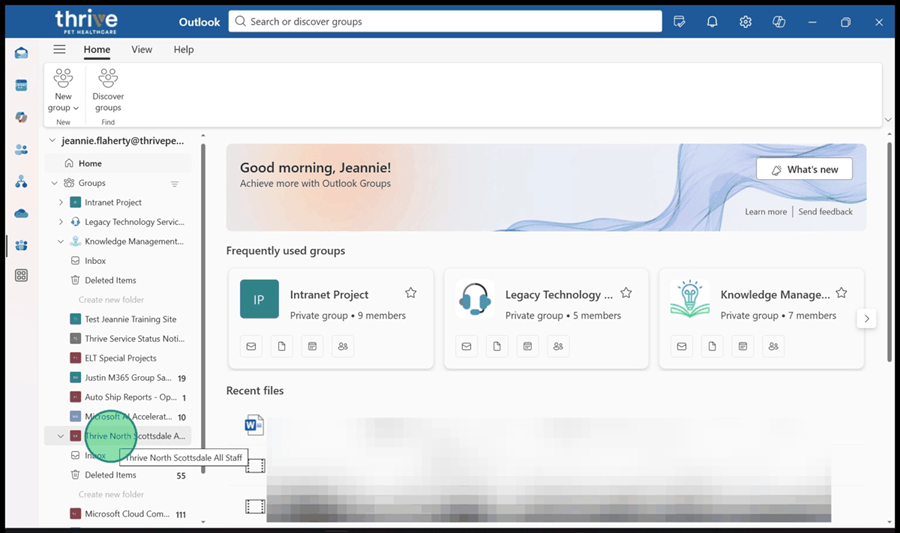
Task: Open the Calendar app in left rail
Action: pos(21,85)
